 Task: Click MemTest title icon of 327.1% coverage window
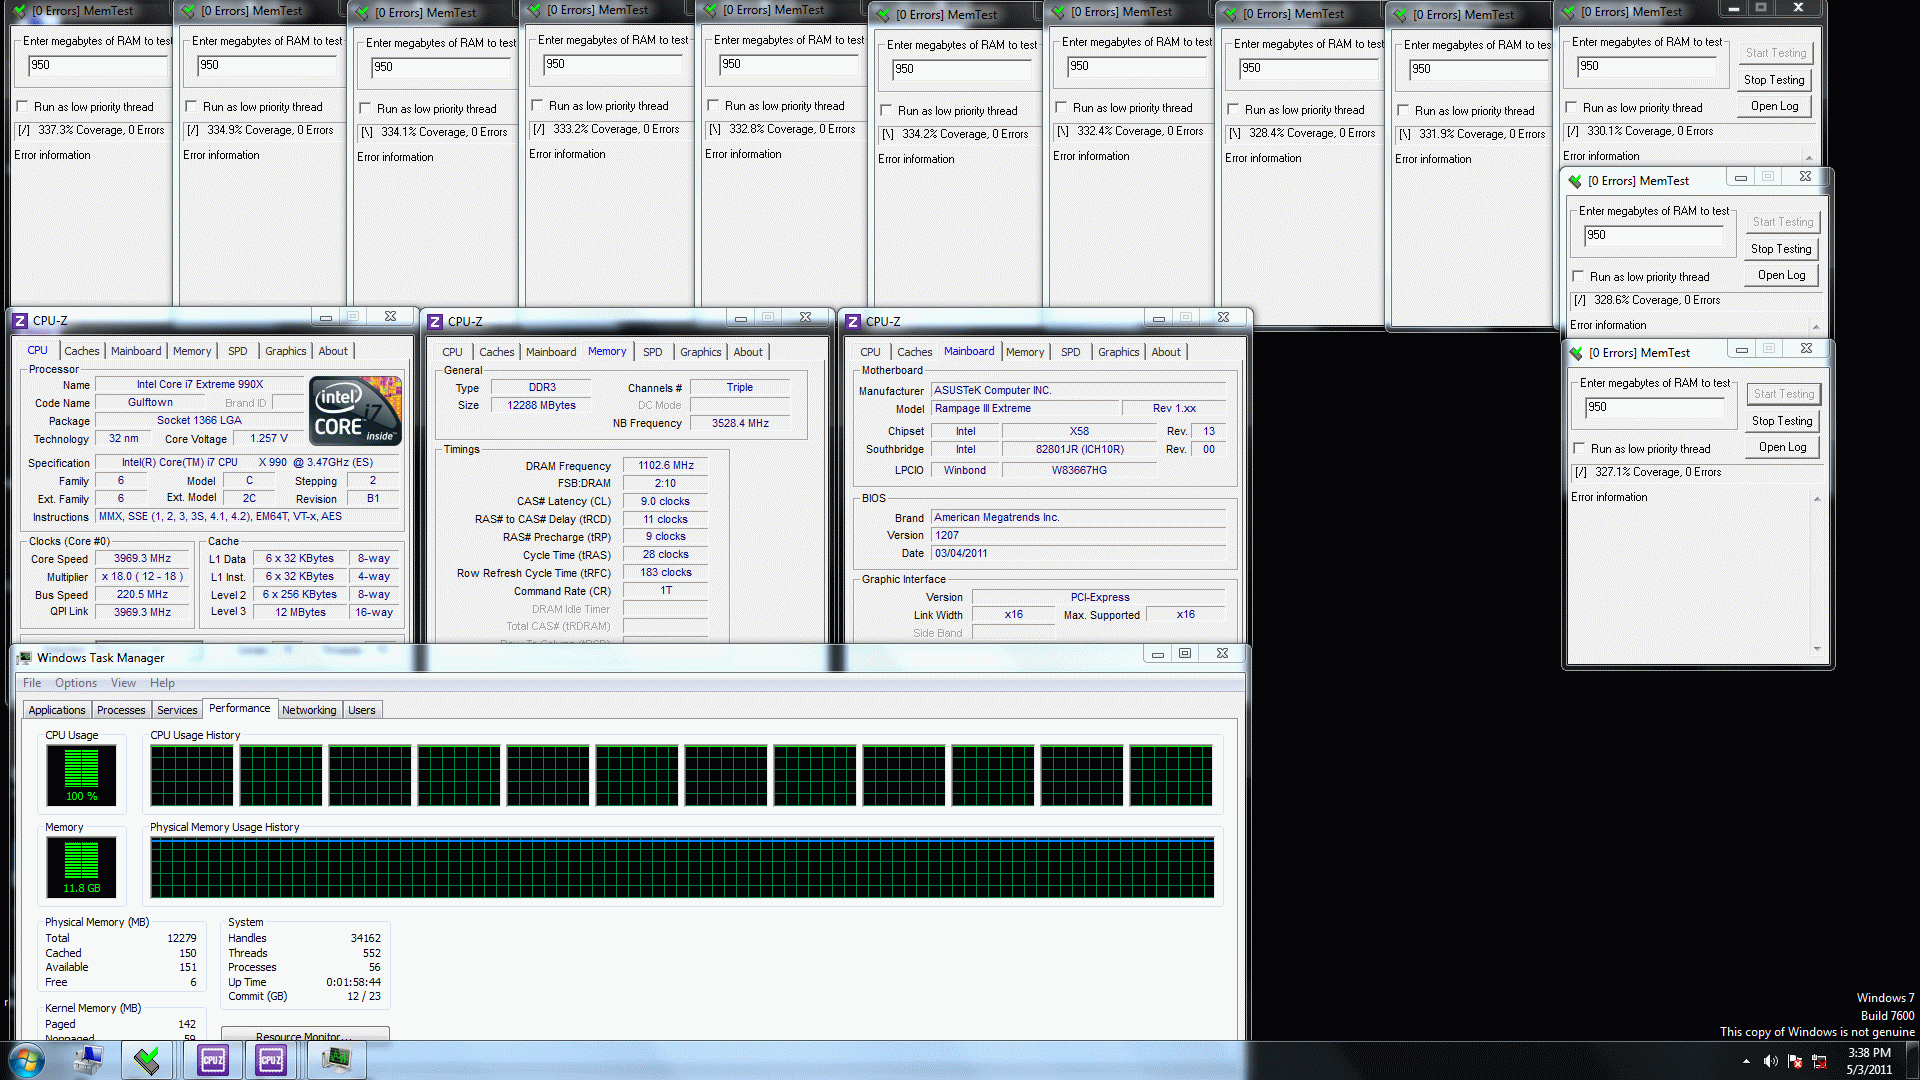pos(1576,353)
